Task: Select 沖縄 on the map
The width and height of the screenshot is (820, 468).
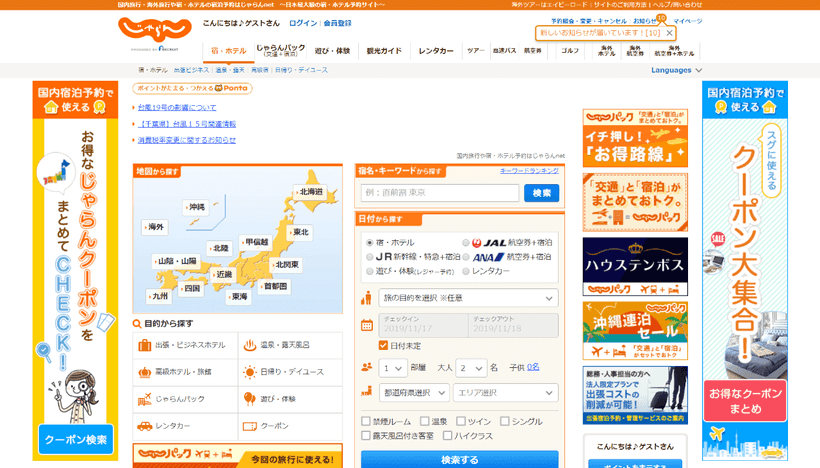Action: coord(196,207)
